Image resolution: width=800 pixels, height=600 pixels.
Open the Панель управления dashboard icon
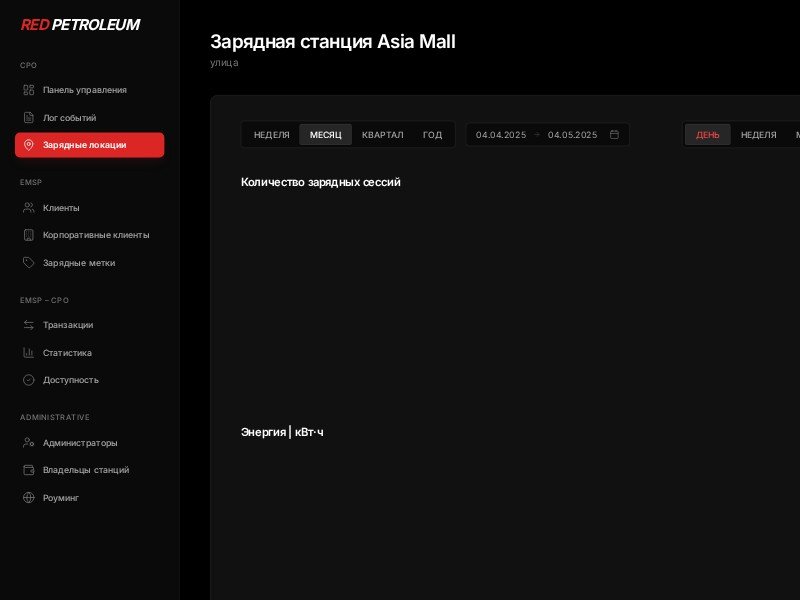tap(28, 90)
